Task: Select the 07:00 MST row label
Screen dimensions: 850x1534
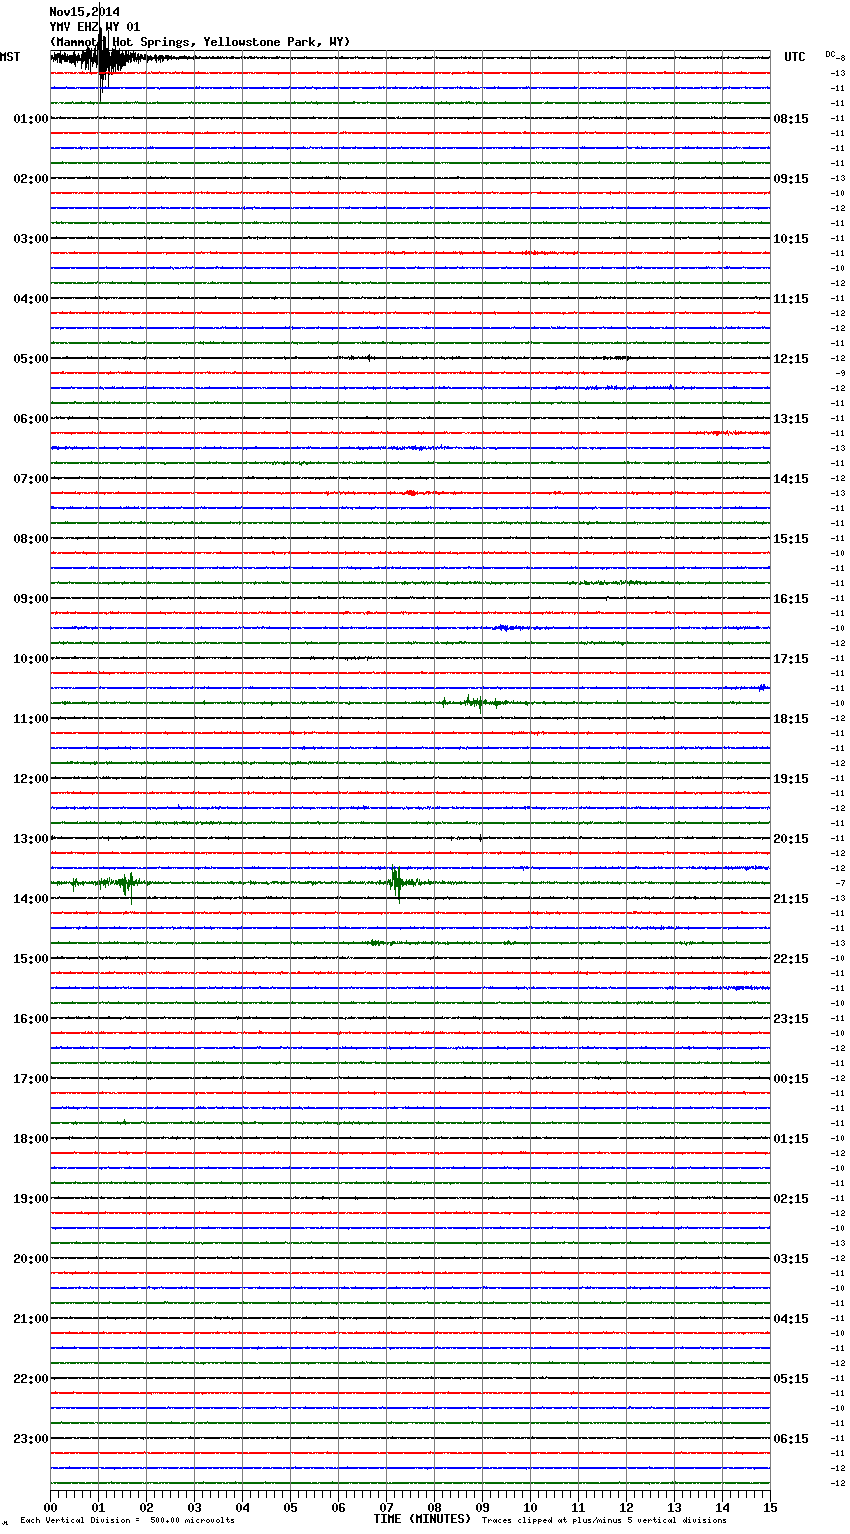Action: 31,479
